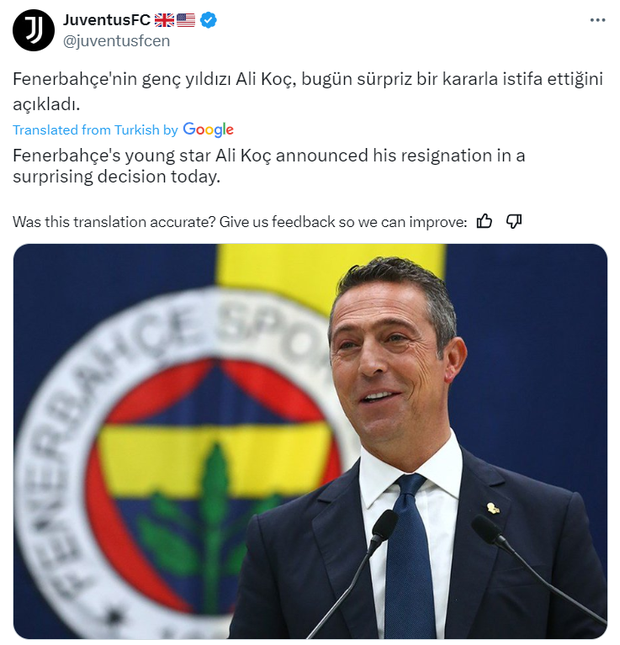Open the three-dot more options menu
The height and width of the screenshot is (645, 620).
click(x=597, y=20)
